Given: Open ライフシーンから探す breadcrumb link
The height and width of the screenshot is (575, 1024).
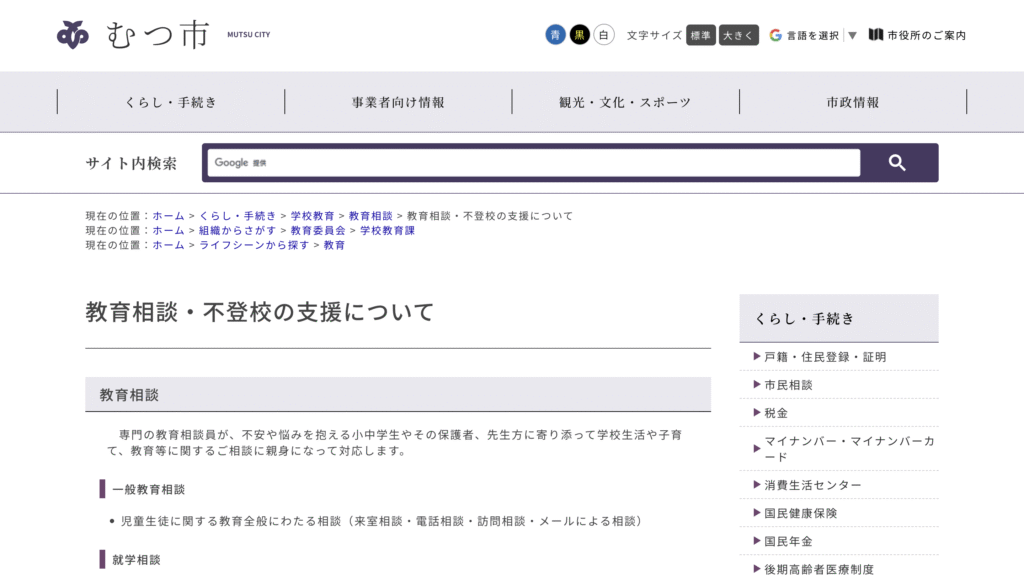Looking at the screenshot, I should tap(254, 245).
